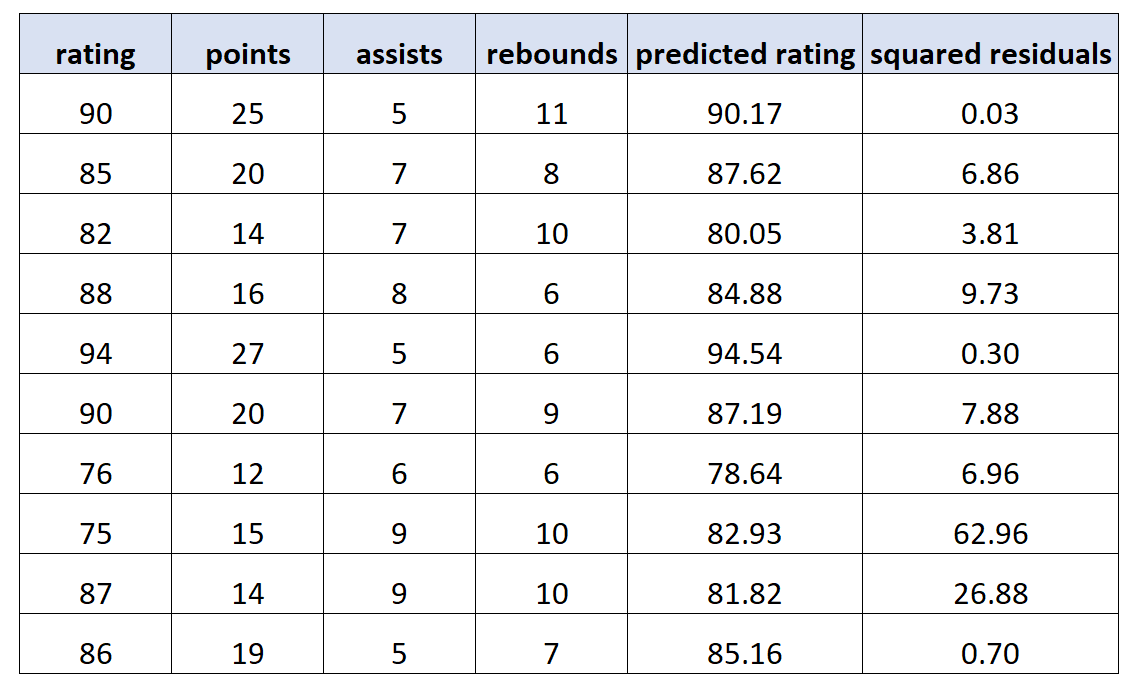
Task: Click the predicted rating cell 90.17
Action: 745,114
